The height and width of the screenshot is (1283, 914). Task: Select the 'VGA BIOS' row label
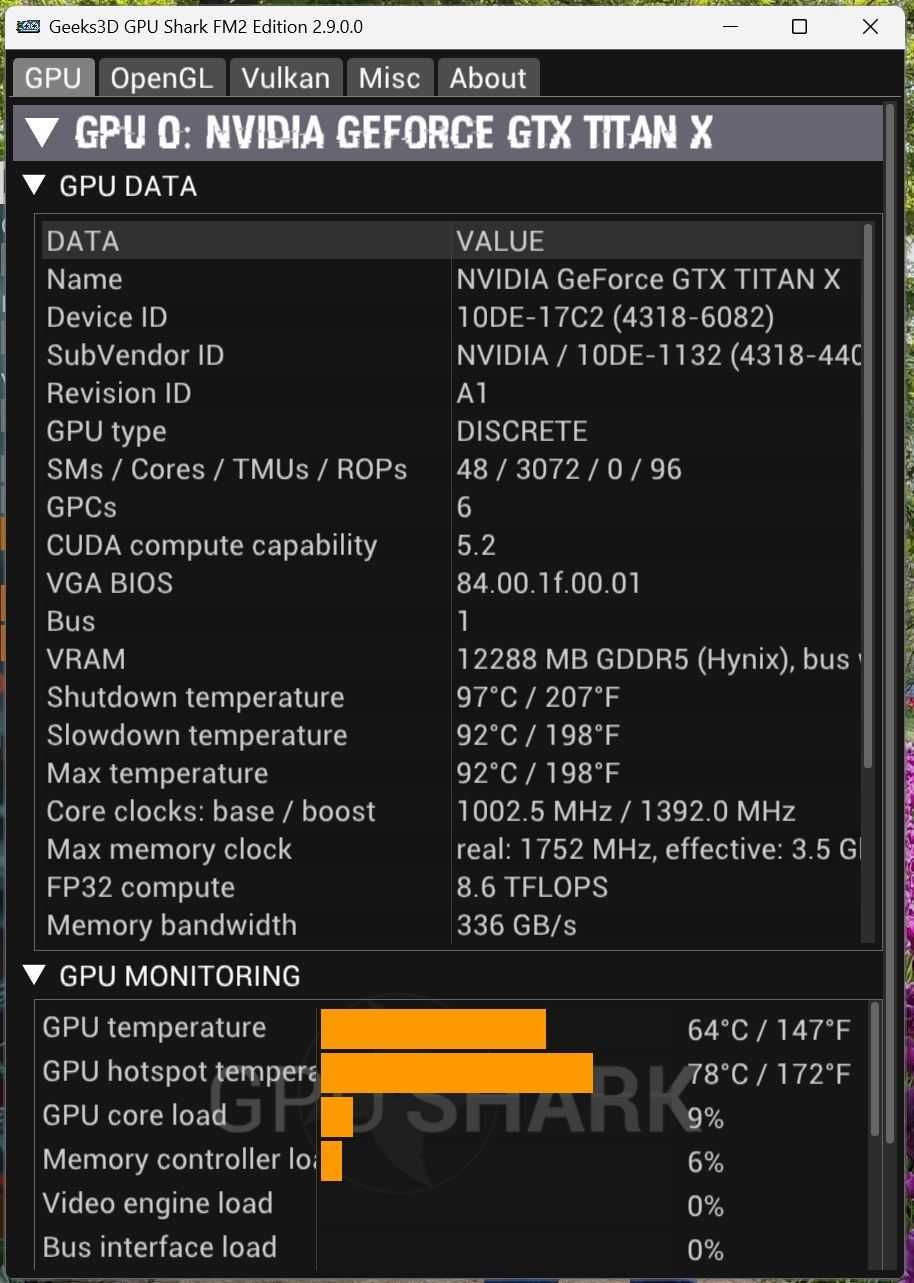[109, 583]
